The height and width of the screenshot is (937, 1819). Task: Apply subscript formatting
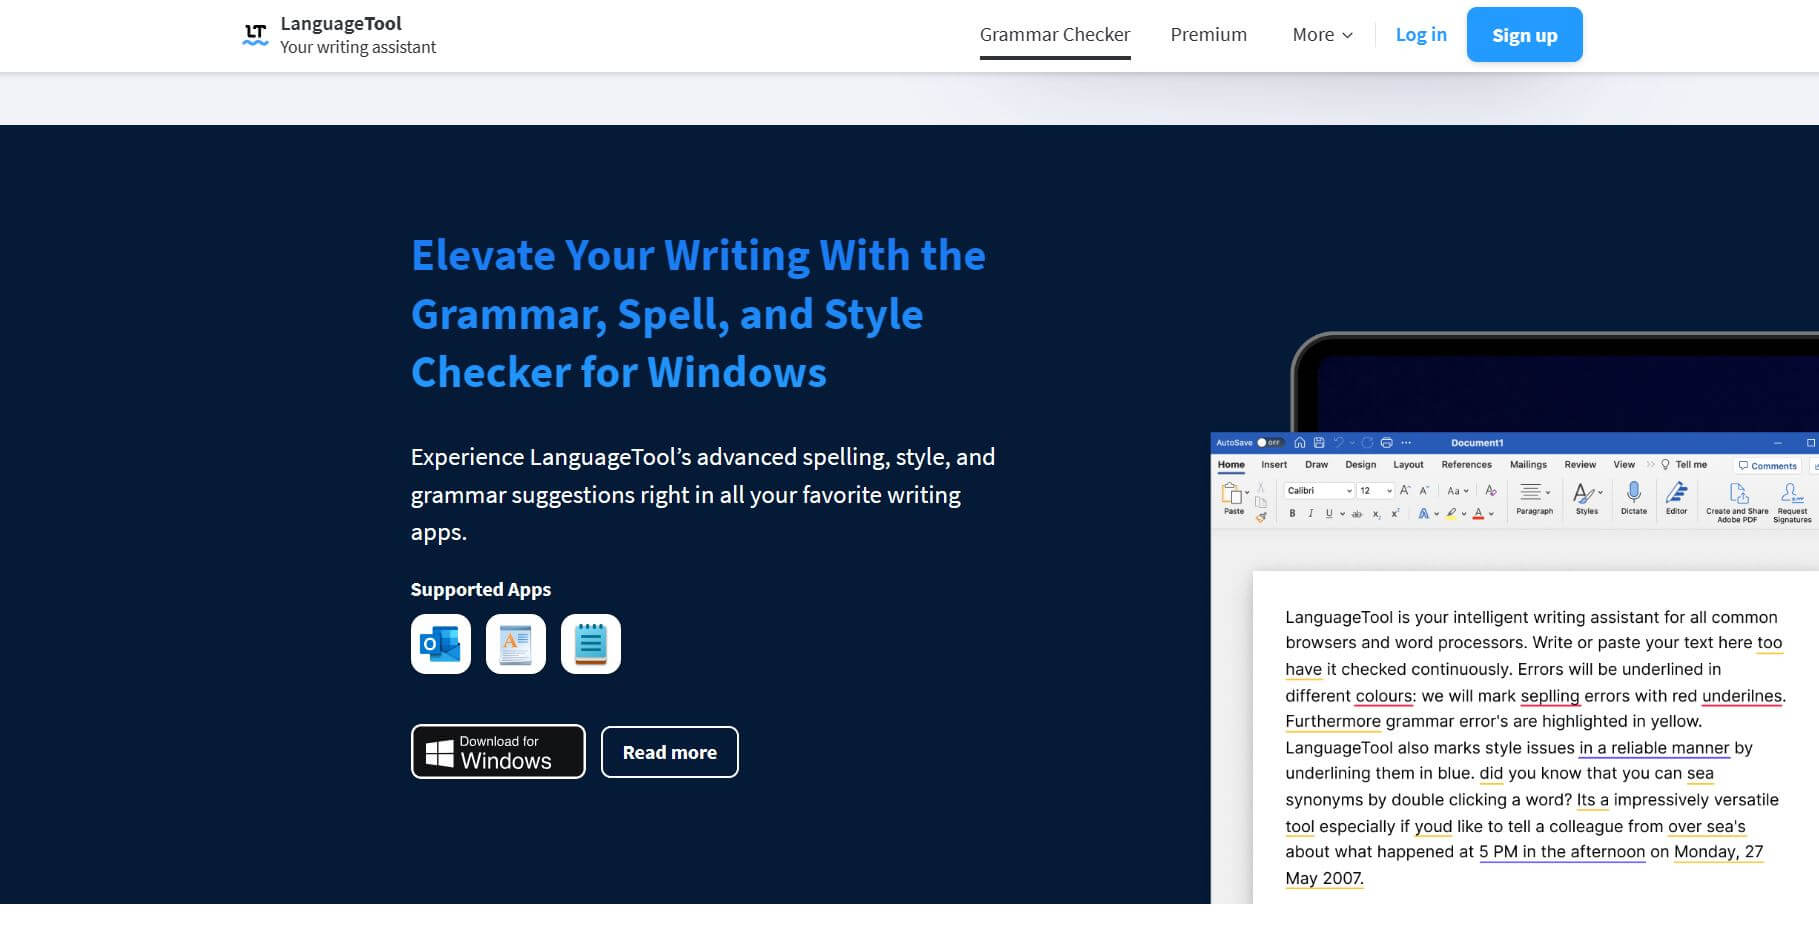[x=1377, y=514]
